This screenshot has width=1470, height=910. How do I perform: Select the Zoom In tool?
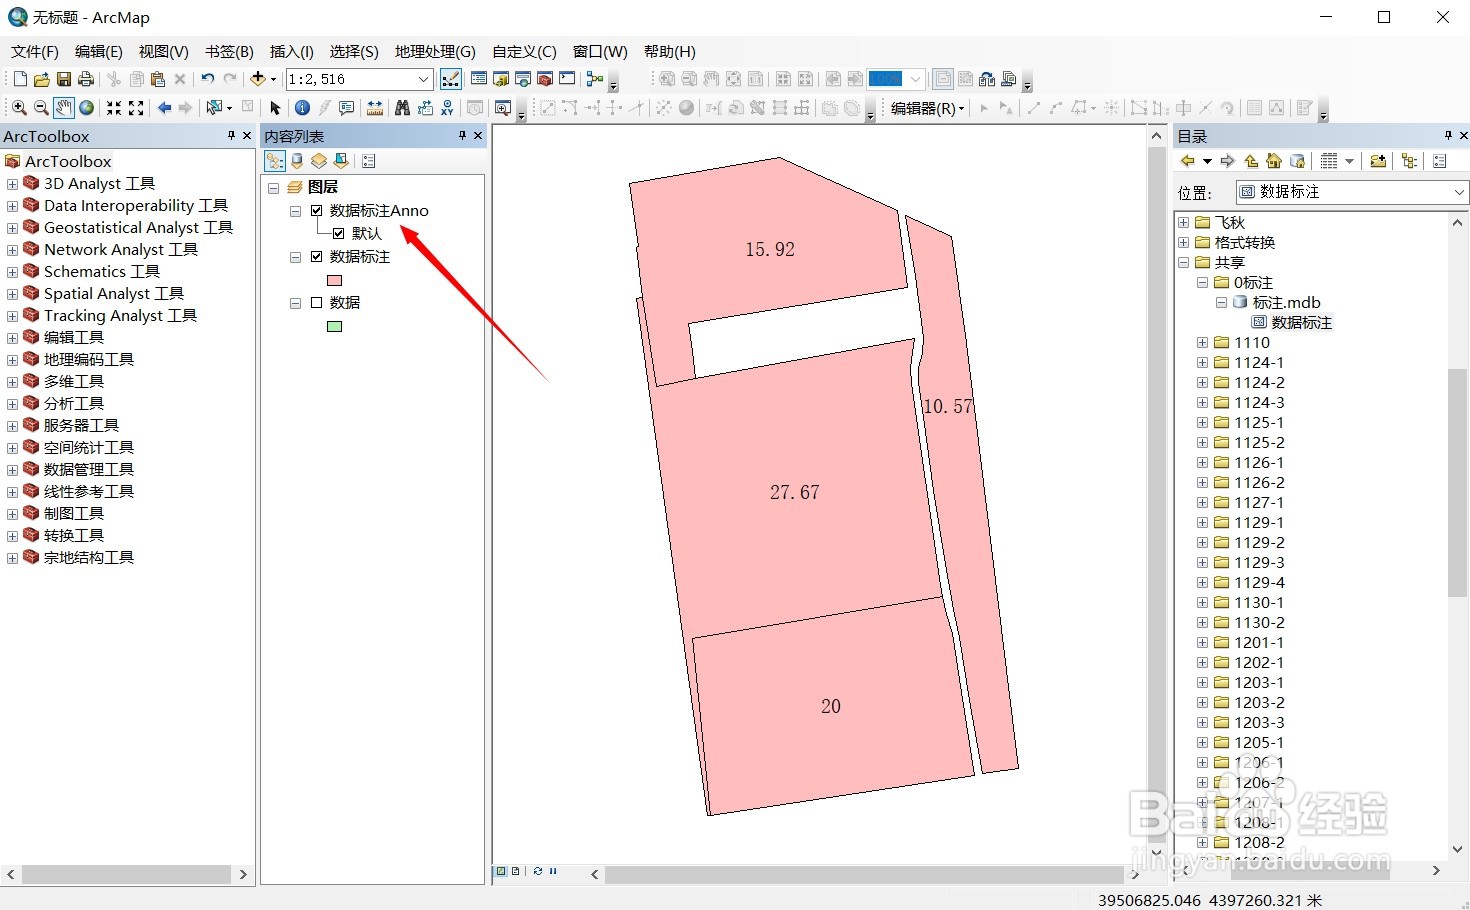19,108
